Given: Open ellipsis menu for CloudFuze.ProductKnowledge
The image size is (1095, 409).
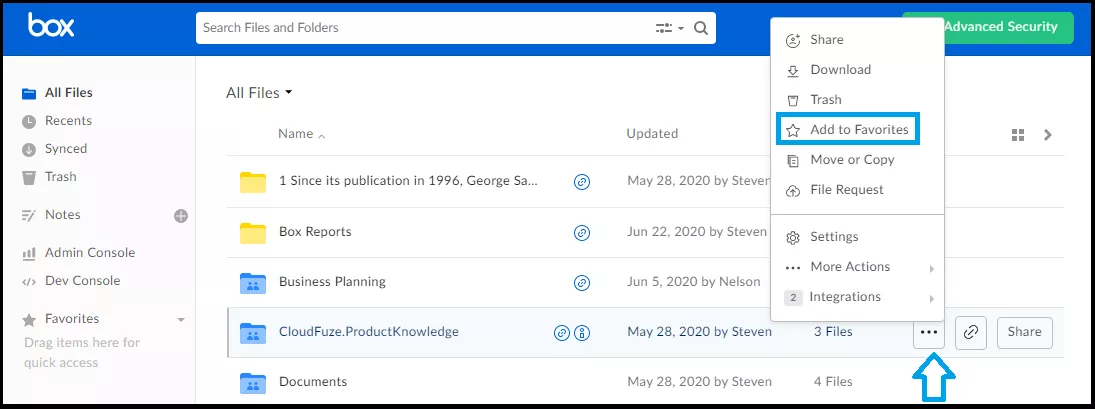Looking at the screenshot, I should tap(929, 332).
